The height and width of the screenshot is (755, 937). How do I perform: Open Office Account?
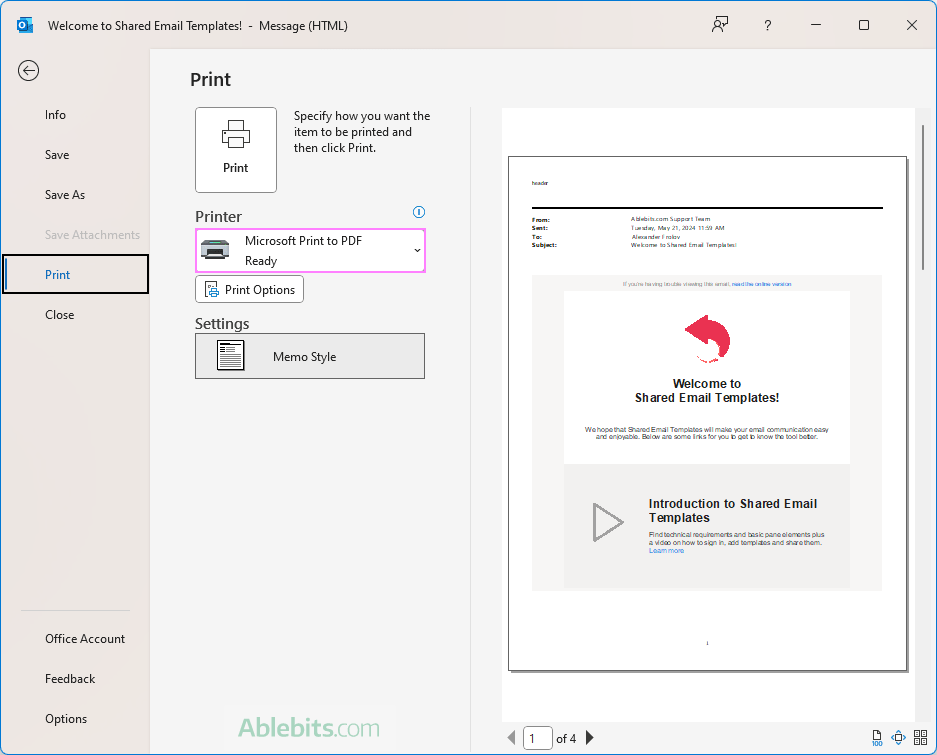(x=85, y=638)
